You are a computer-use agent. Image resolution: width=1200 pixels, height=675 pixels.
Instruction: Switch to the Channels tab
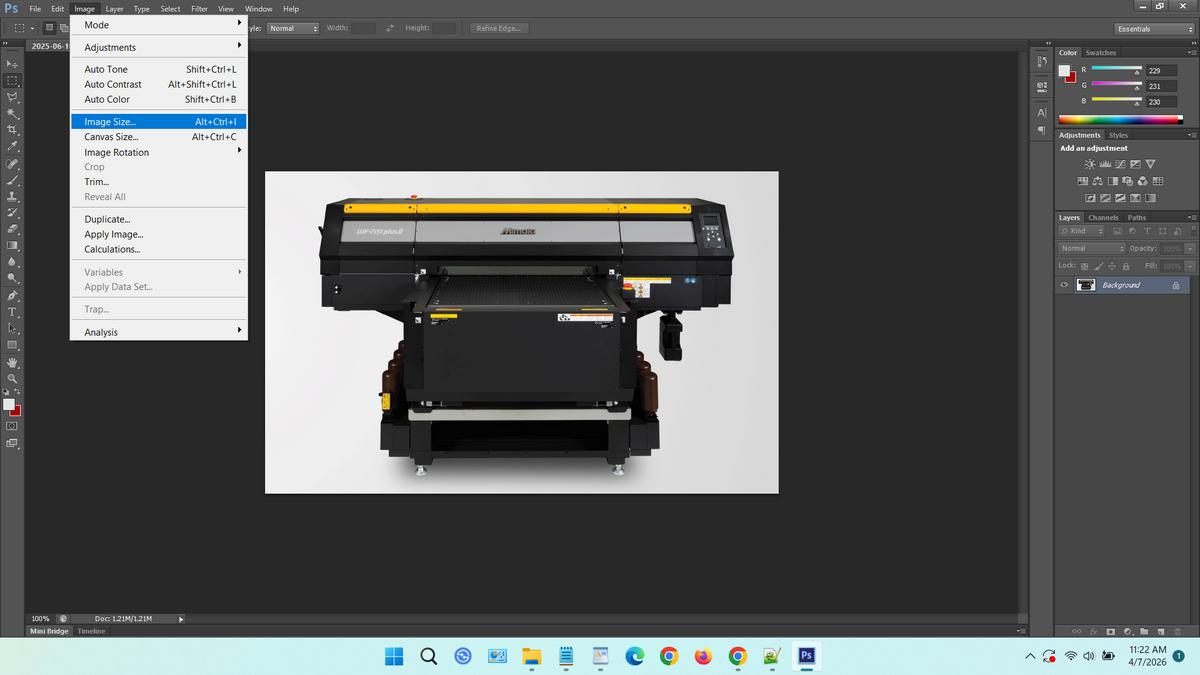[x=1103, y=217]
